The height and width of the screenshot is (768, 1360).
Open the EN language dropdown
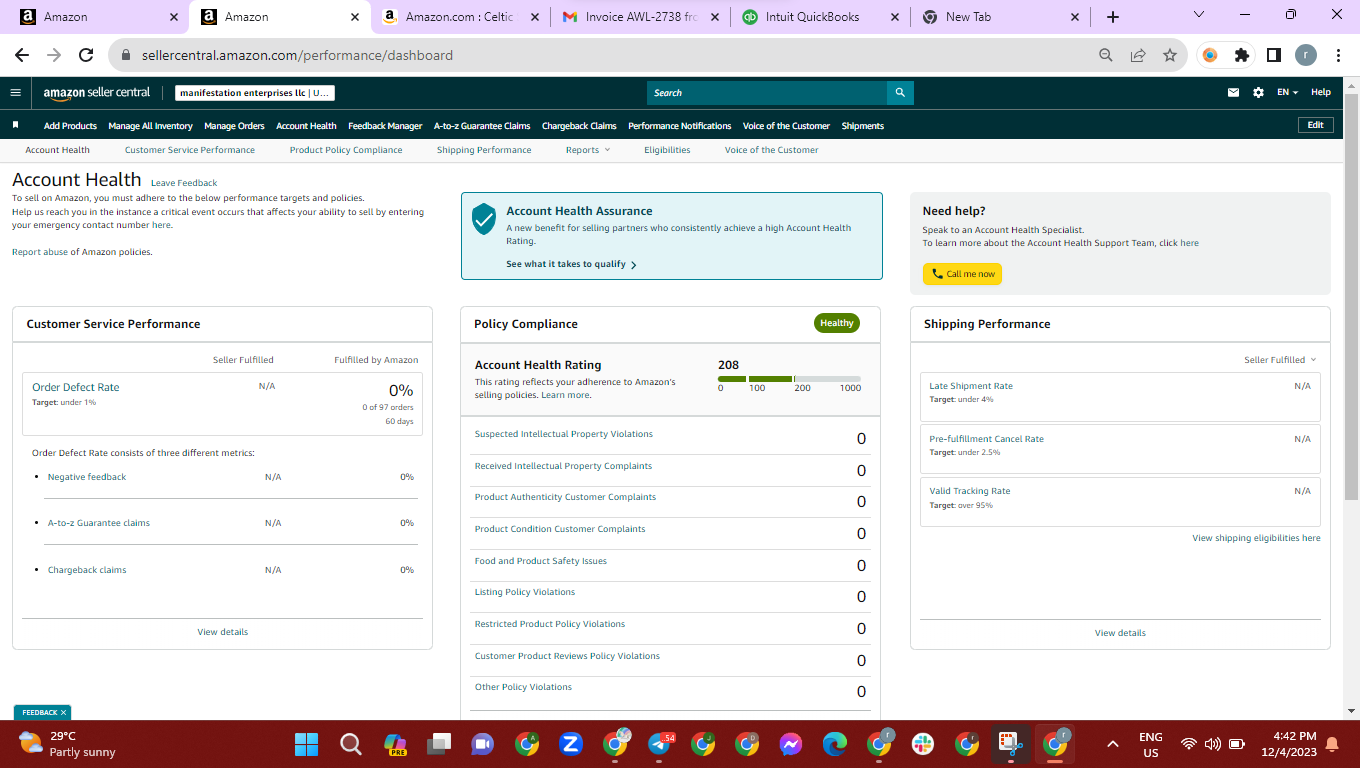pyautogui.click(x=1287, y=93)
